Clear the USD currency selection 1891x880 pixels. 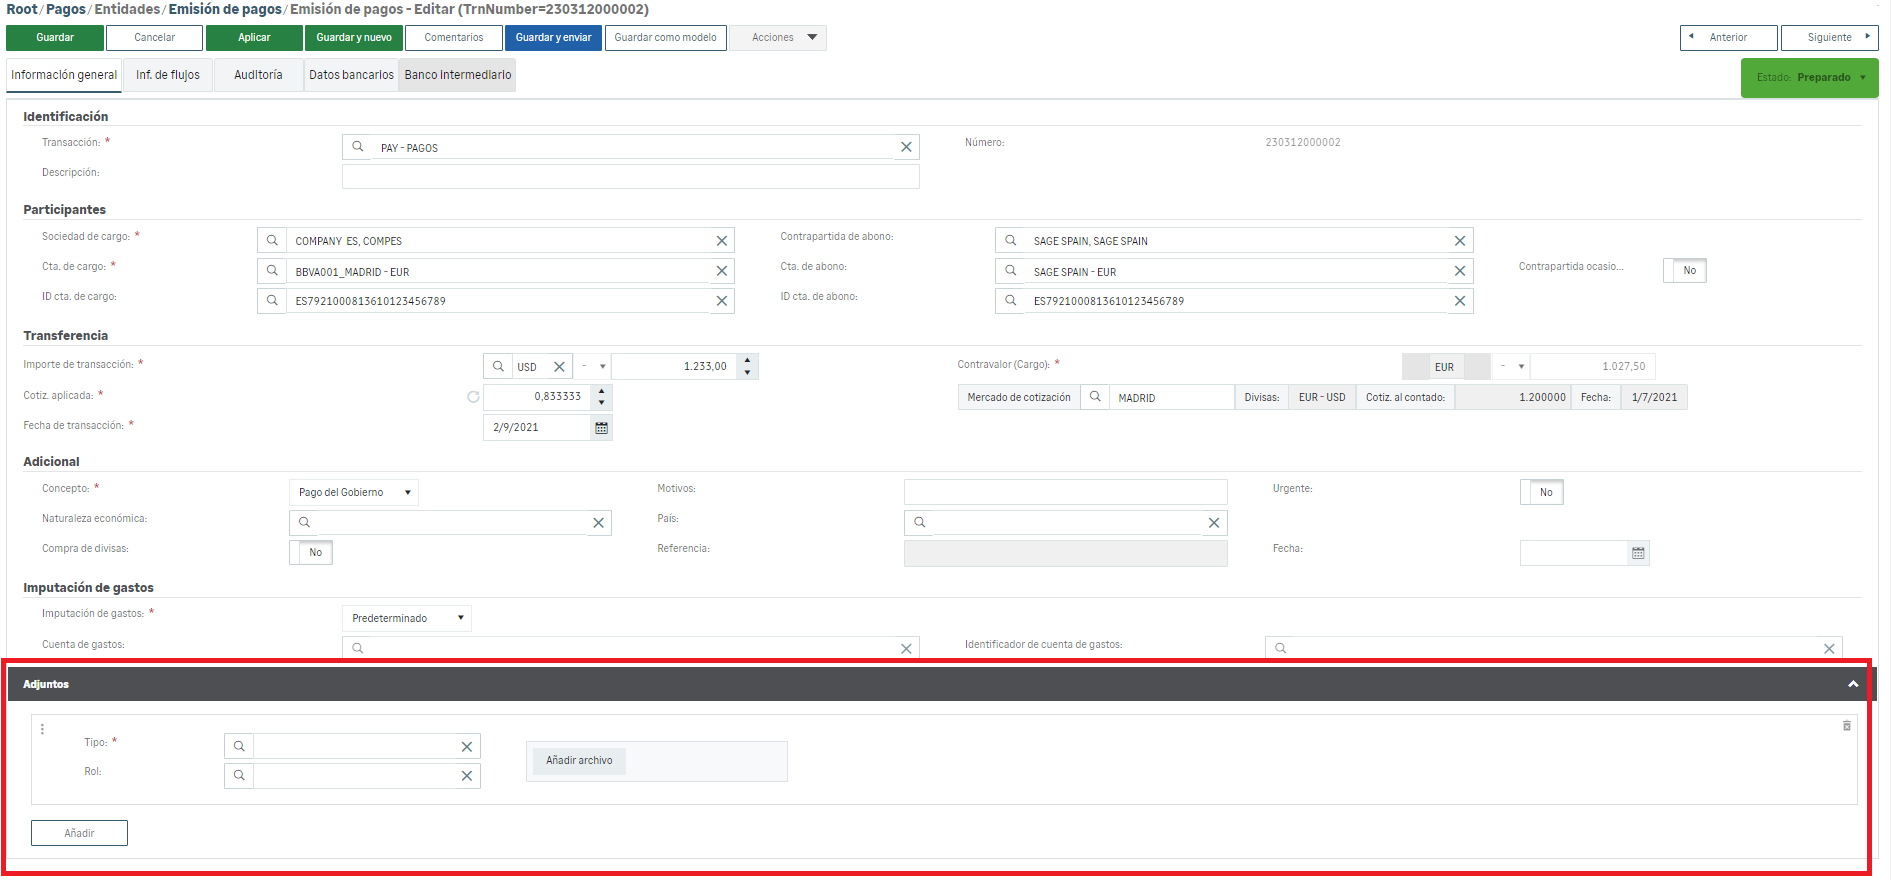pos(559,367)
